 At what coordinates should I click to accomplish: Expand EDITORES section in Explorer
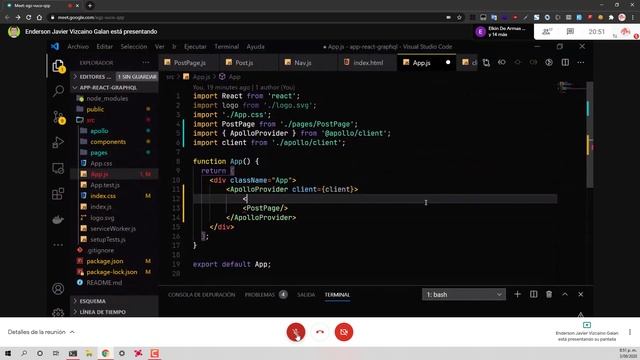(x=114, y=77)
